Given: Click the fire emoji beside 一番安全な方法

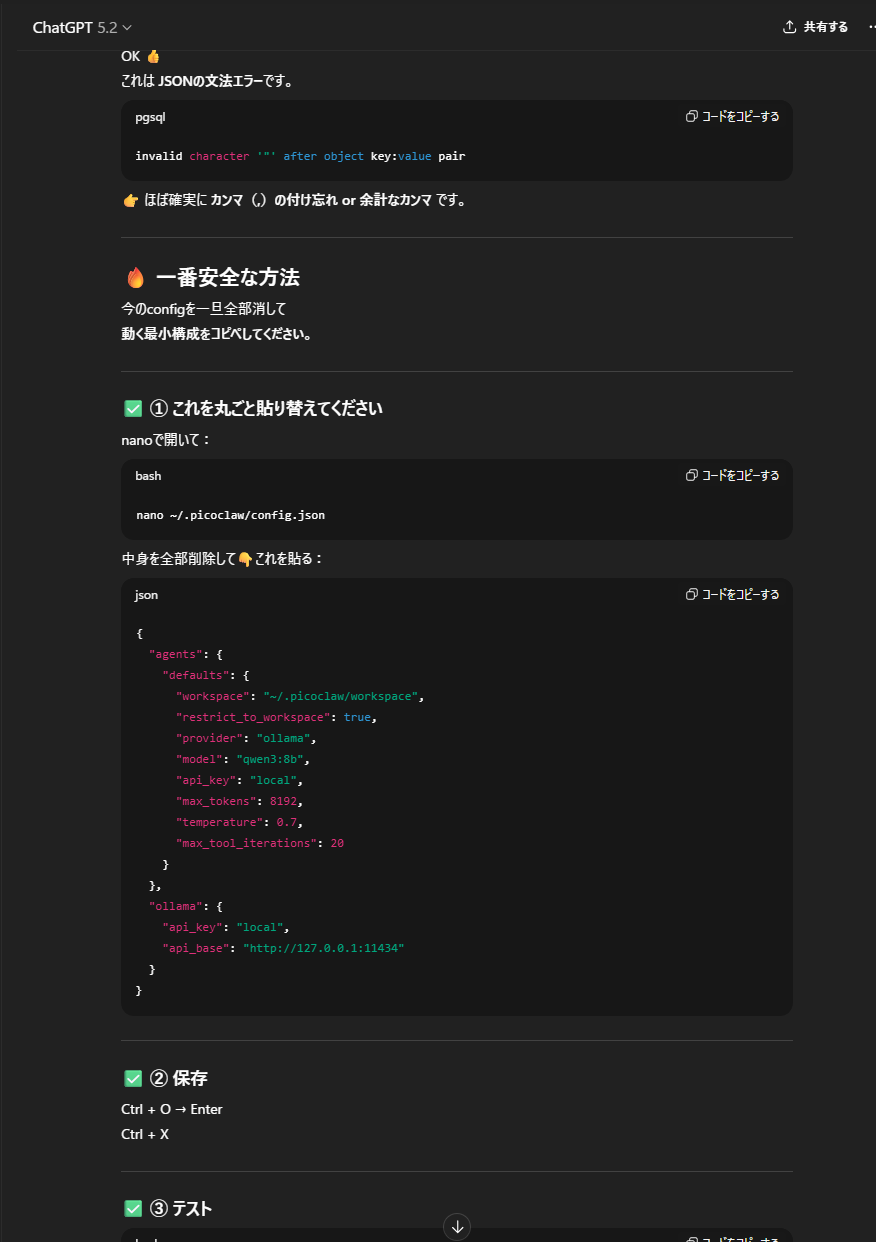Looking at the screenshot, I should click(136, 278).
